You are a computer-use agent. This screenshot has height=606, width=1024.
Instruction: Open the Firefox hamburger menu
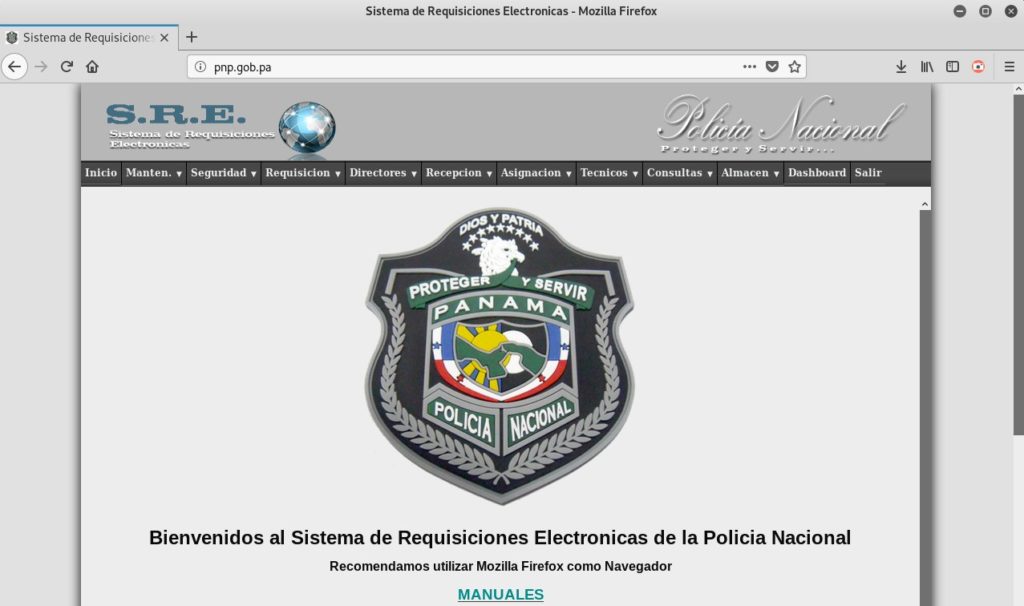pos(1009,67)
